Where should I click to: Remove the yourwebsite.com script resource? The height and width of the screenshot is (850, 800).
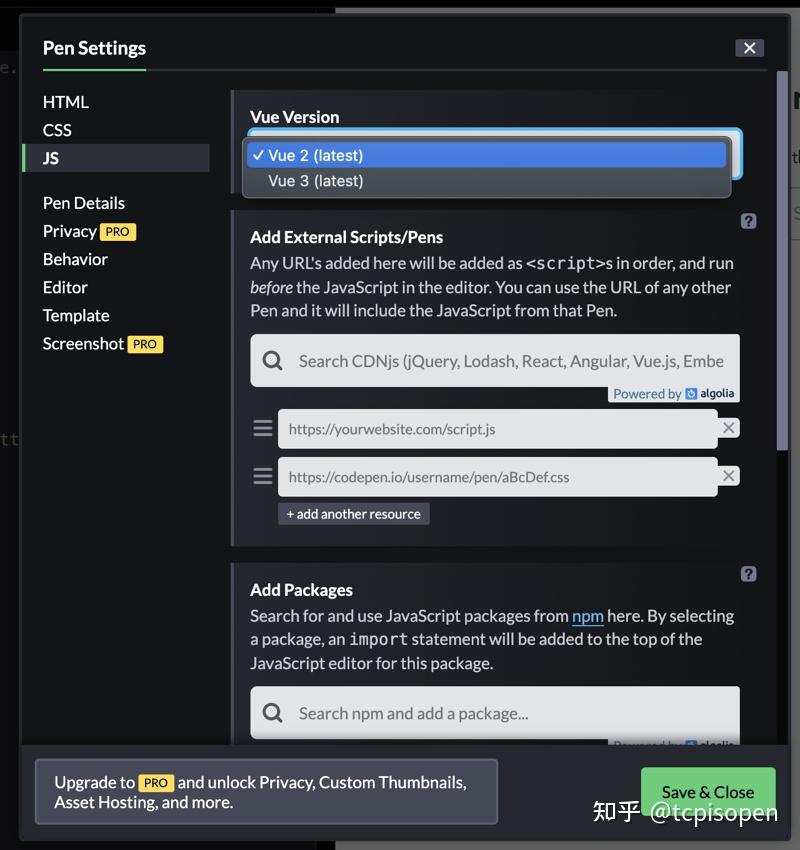729,428
